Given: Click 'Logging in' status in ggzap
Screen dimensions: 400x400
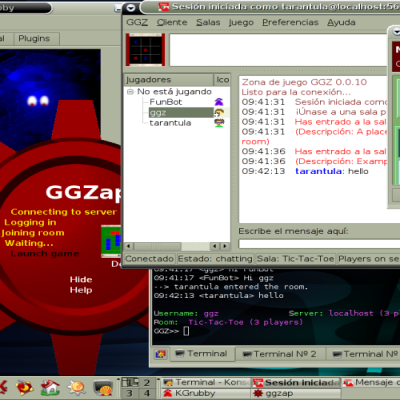Looking at the screenshot, I should [x=30, y=222].
